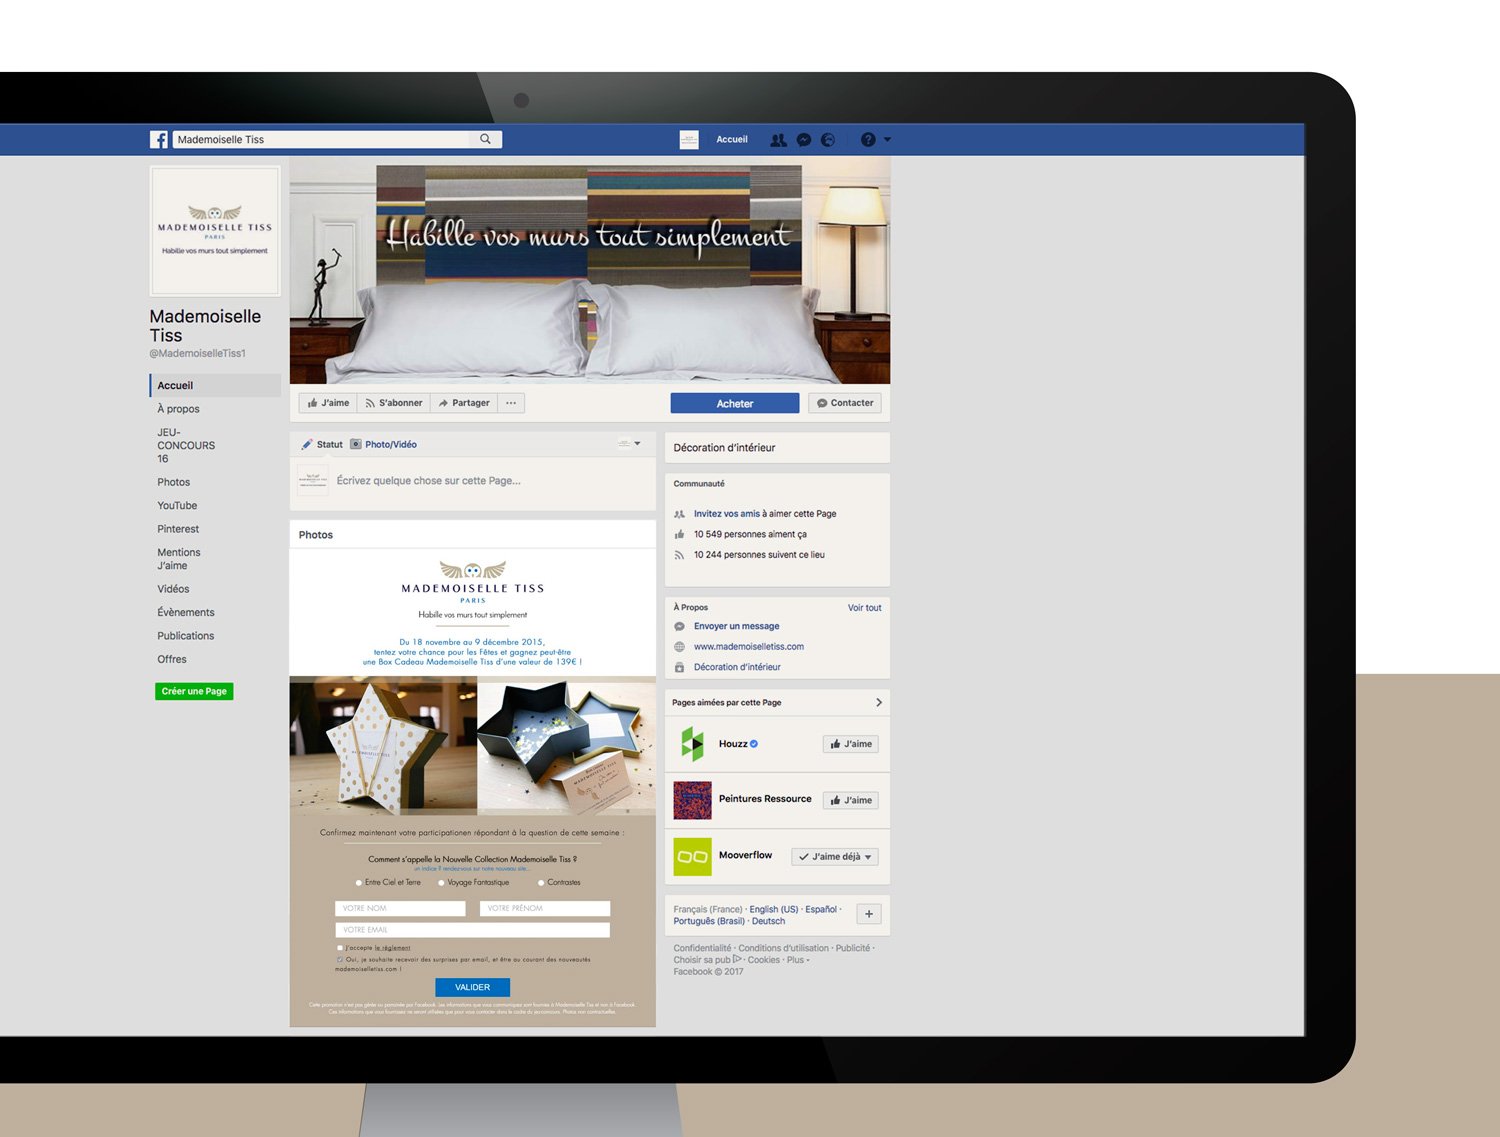Open Offres in sidebar
This screenshot has width=1500, height=1137.
pyautogui.click(x=172, y=659)
